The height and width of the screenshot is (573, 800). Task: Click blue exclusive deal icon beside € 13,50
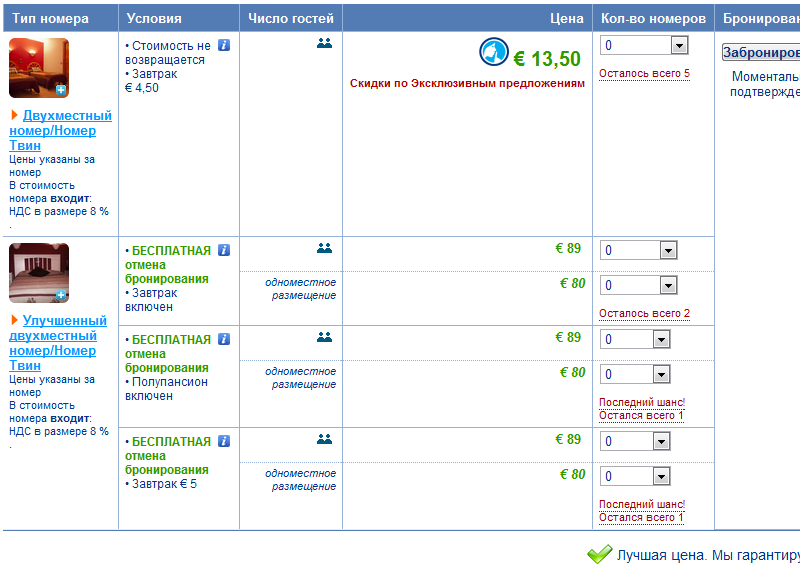click(x=493, y=52)
